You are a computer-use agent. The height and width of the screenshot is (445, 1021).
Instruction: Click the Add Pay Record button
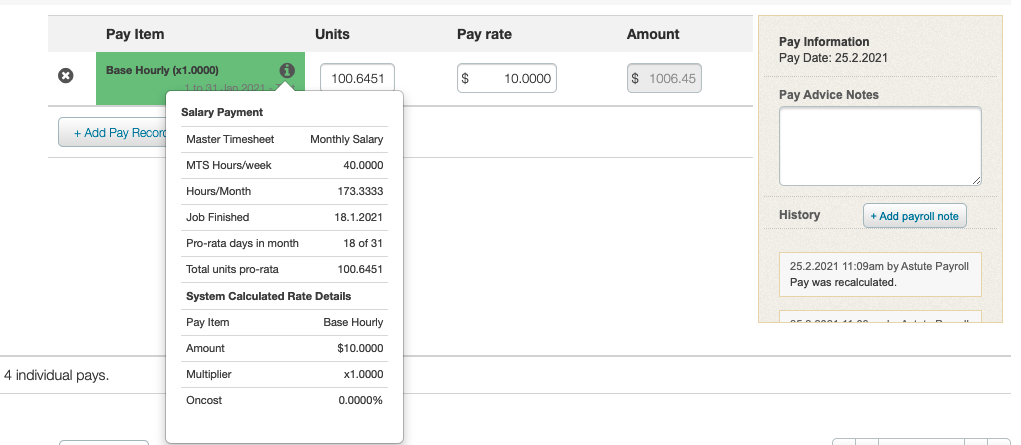tap(112, 133)
